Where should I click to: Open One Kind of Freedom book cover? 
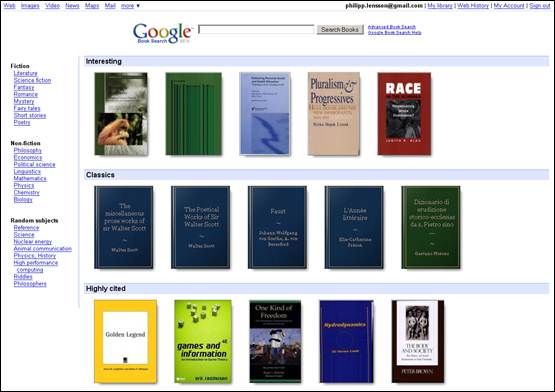coord(275,341)
